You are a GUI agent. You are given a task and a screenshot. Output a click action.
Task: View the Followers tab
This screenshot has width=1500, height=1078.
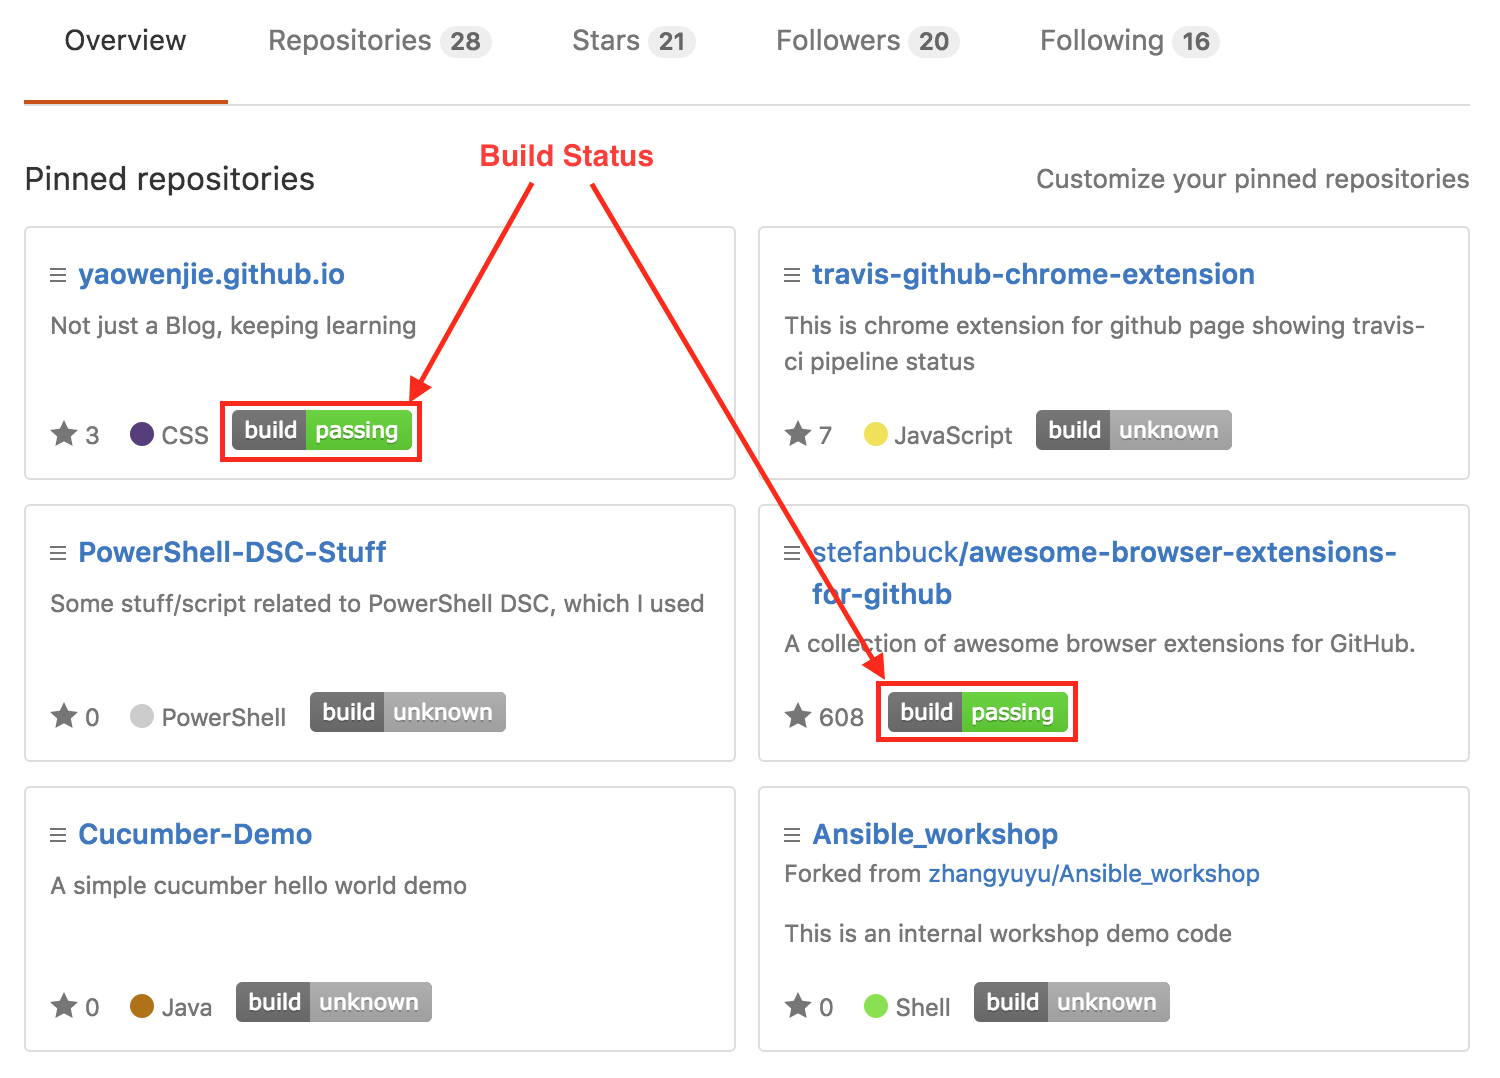[867, 41]
